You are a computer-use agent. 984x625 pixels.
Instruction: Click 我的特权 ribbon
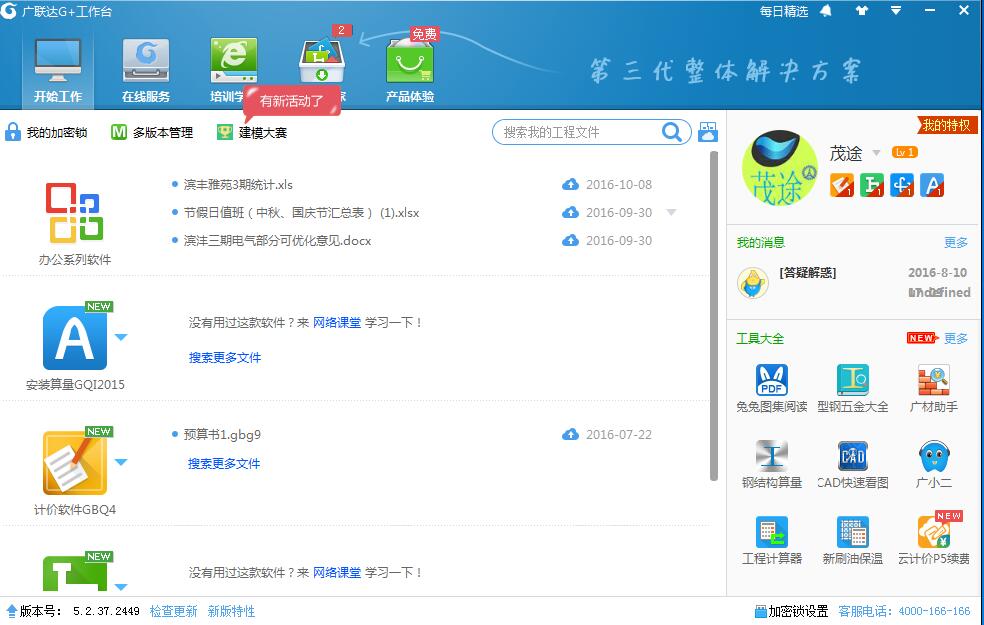pyautogui.click(x=946, y=125)
